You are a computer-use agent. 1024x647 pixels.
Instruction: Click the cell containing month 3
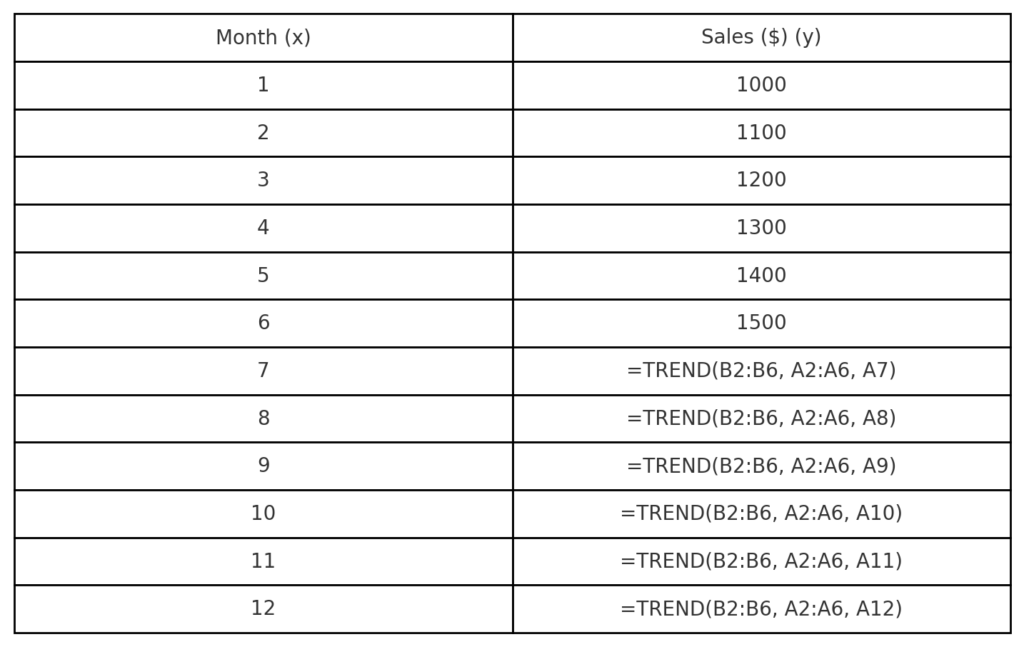click(x=263, y=180)
